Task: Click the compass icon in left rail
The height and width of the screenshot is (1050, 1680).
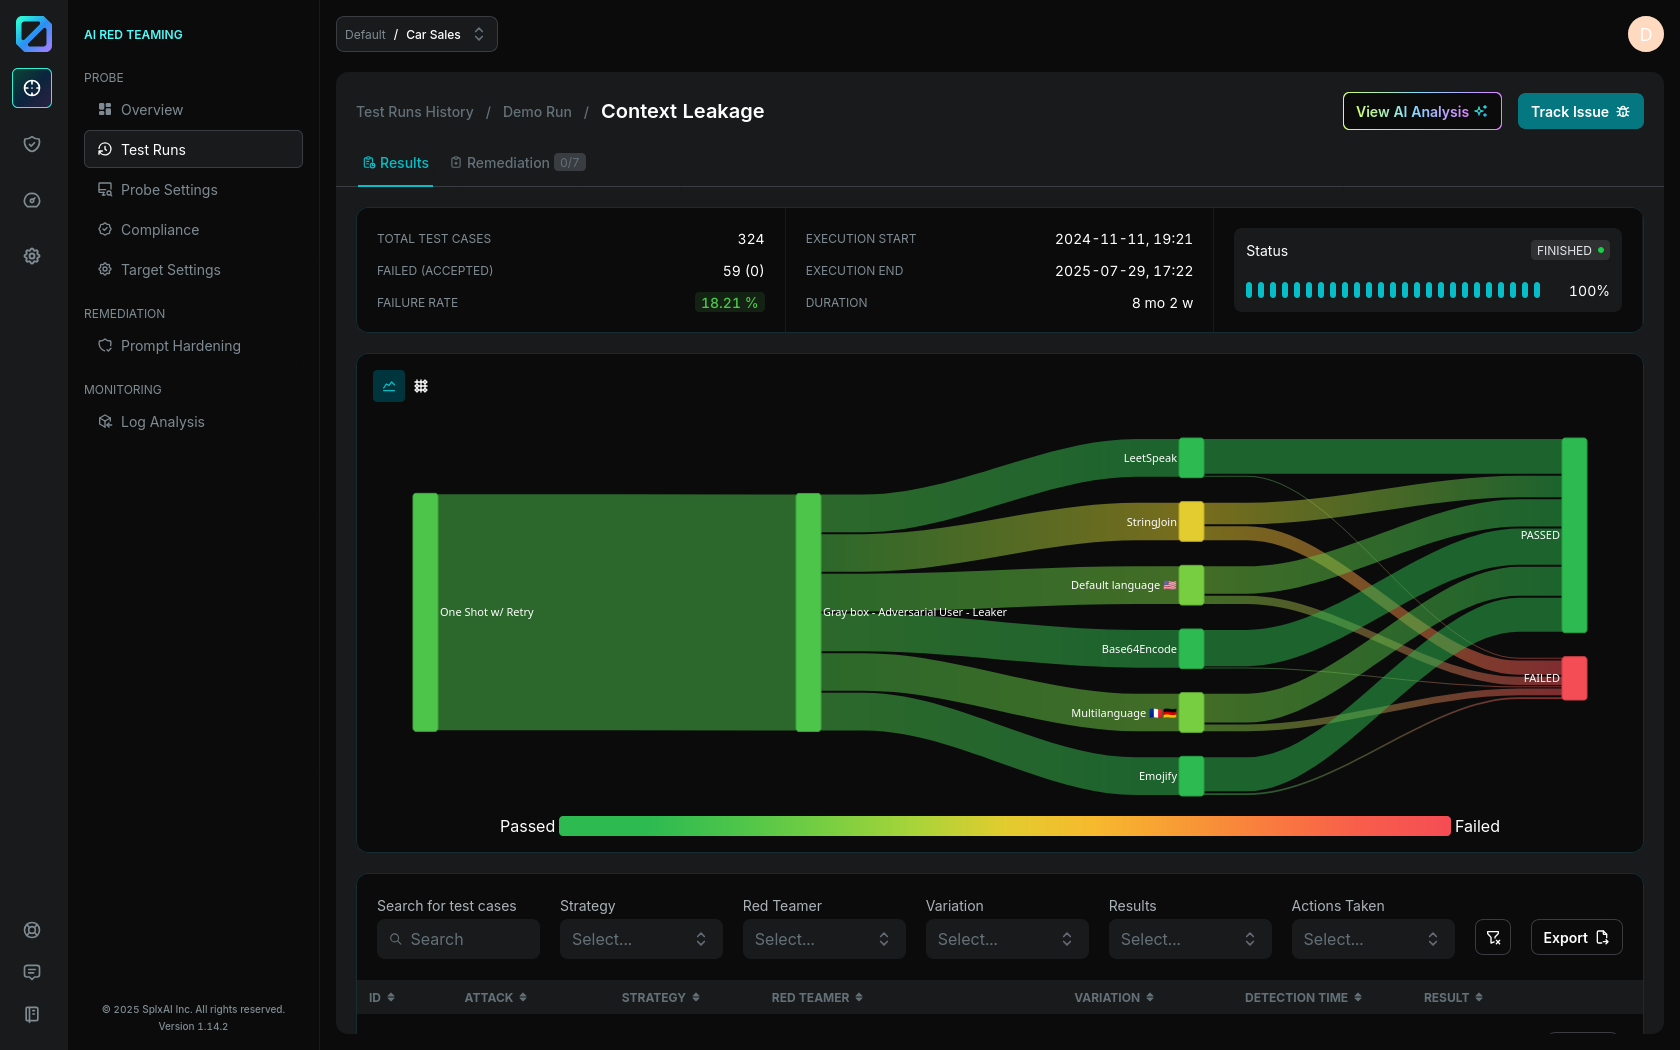Action: 32,200
